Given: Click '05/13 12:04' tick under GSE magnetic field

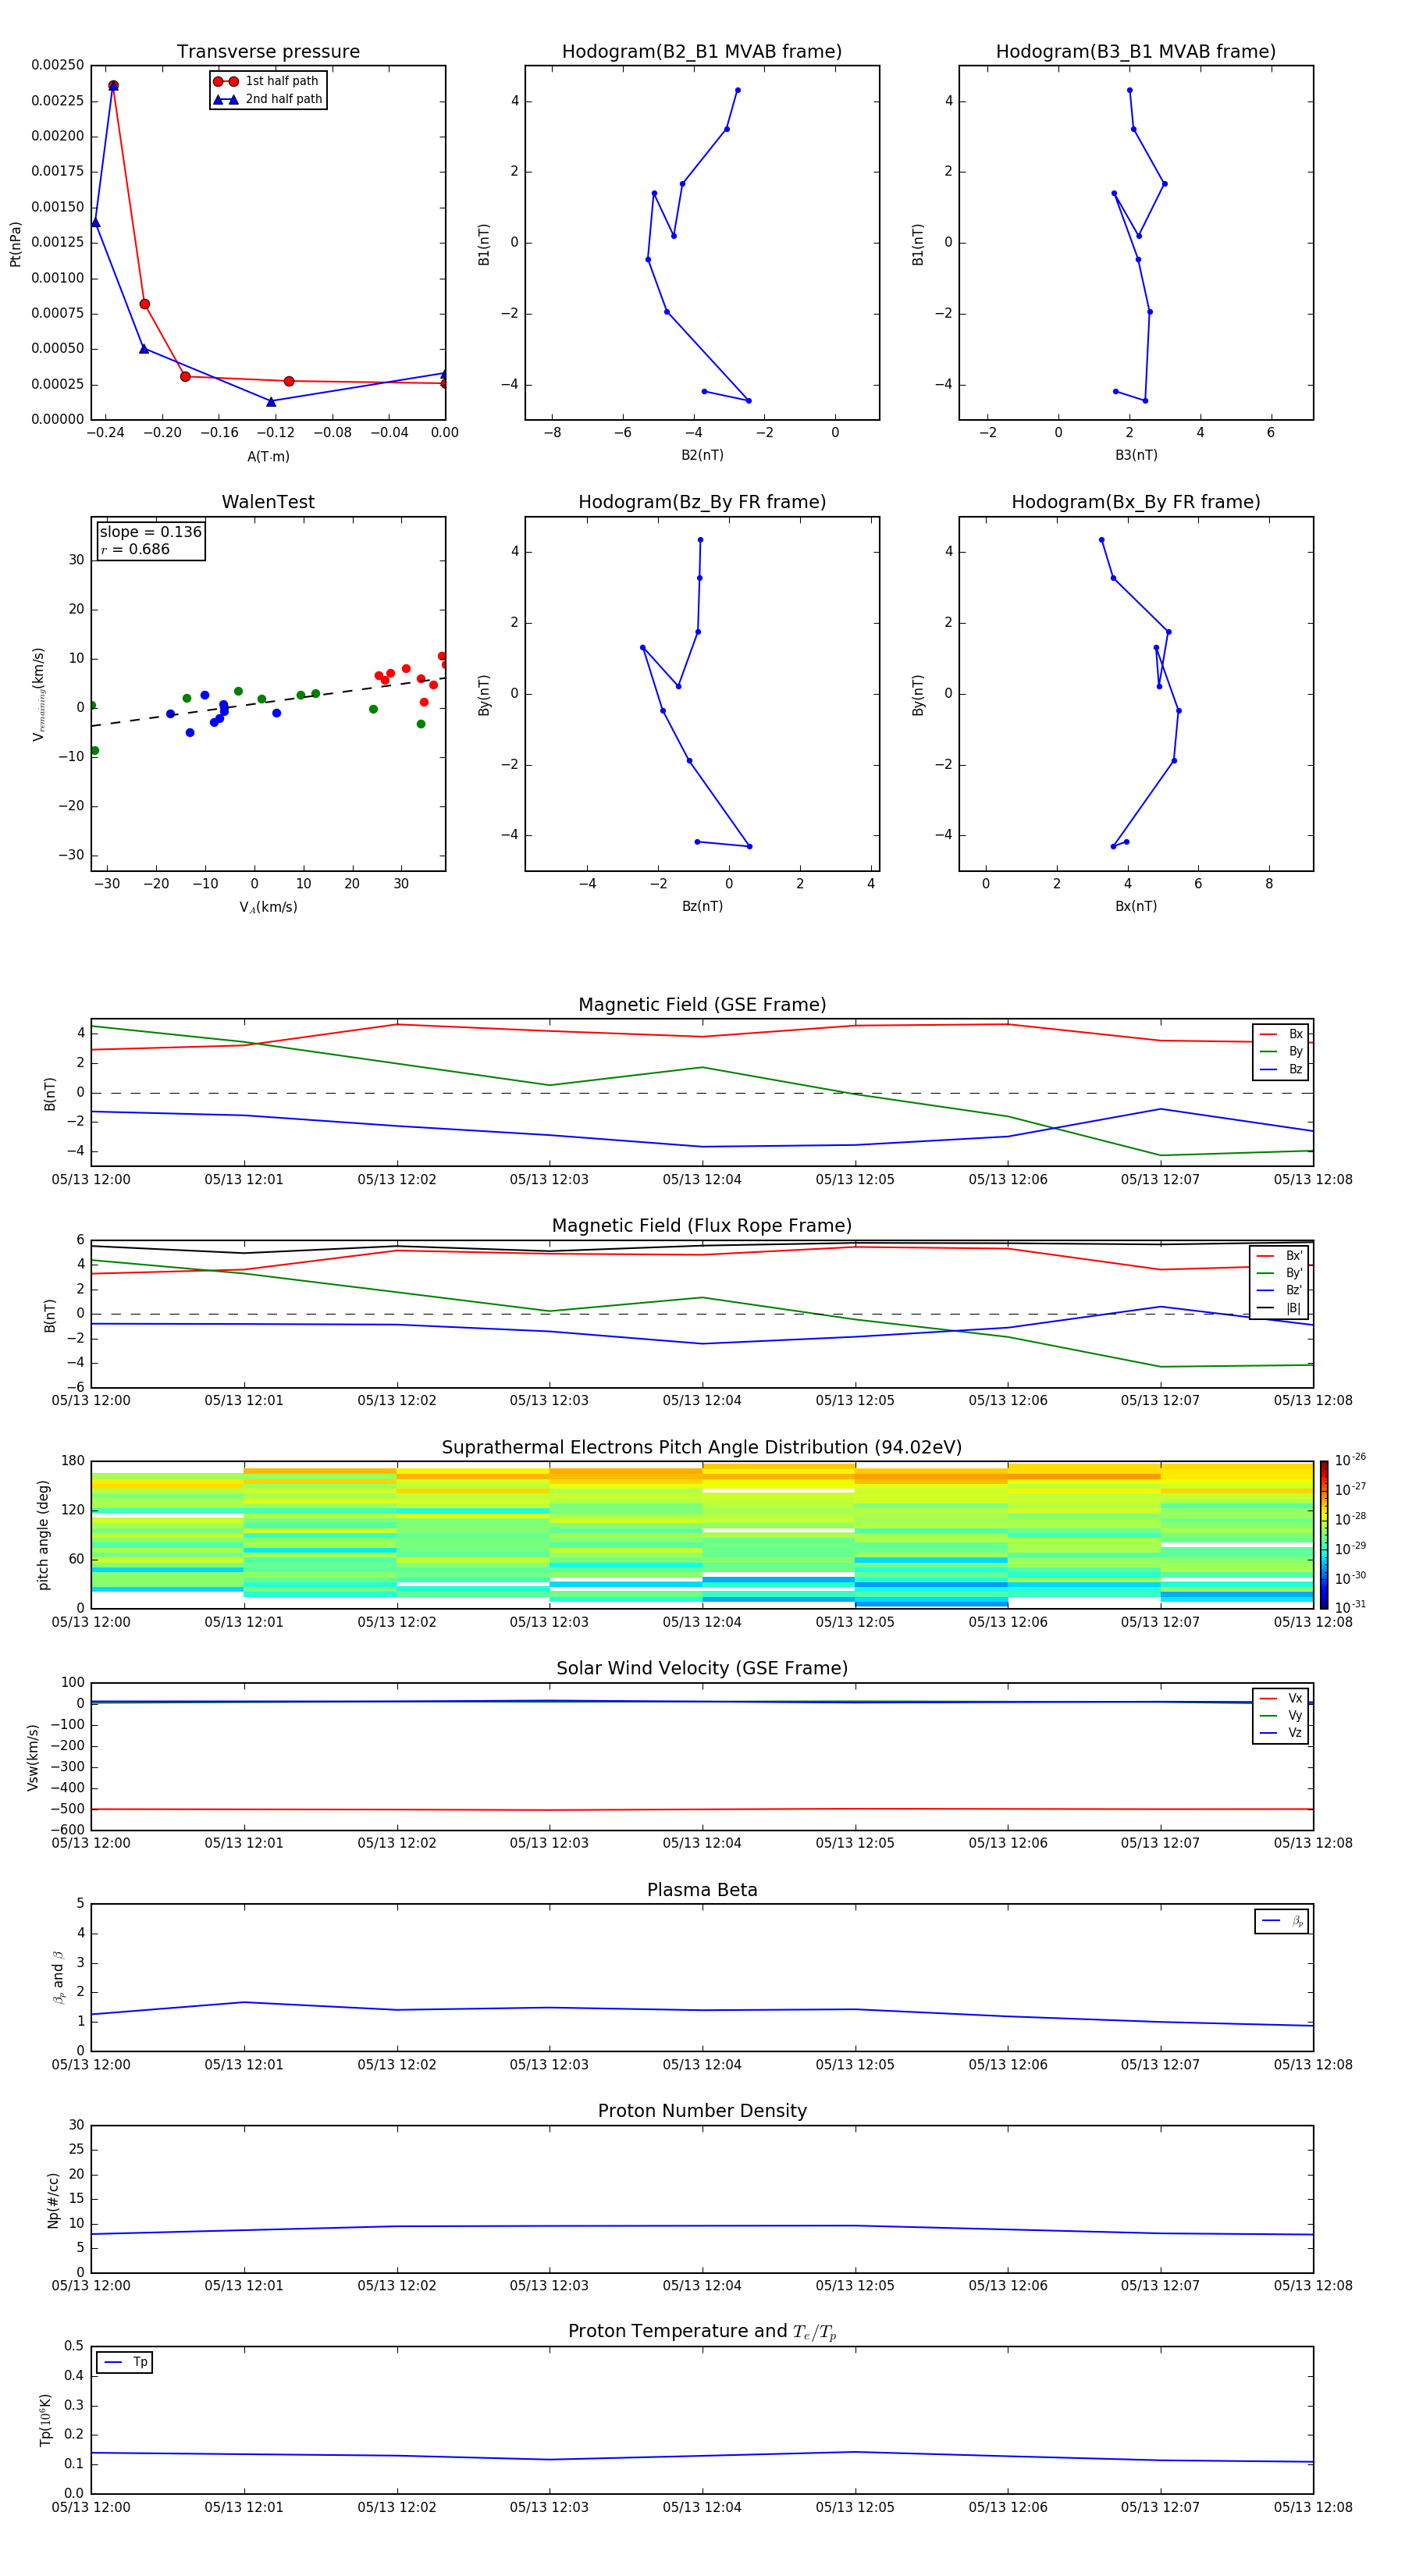Looking at the screenshot, I should [x=702, y=1179].
